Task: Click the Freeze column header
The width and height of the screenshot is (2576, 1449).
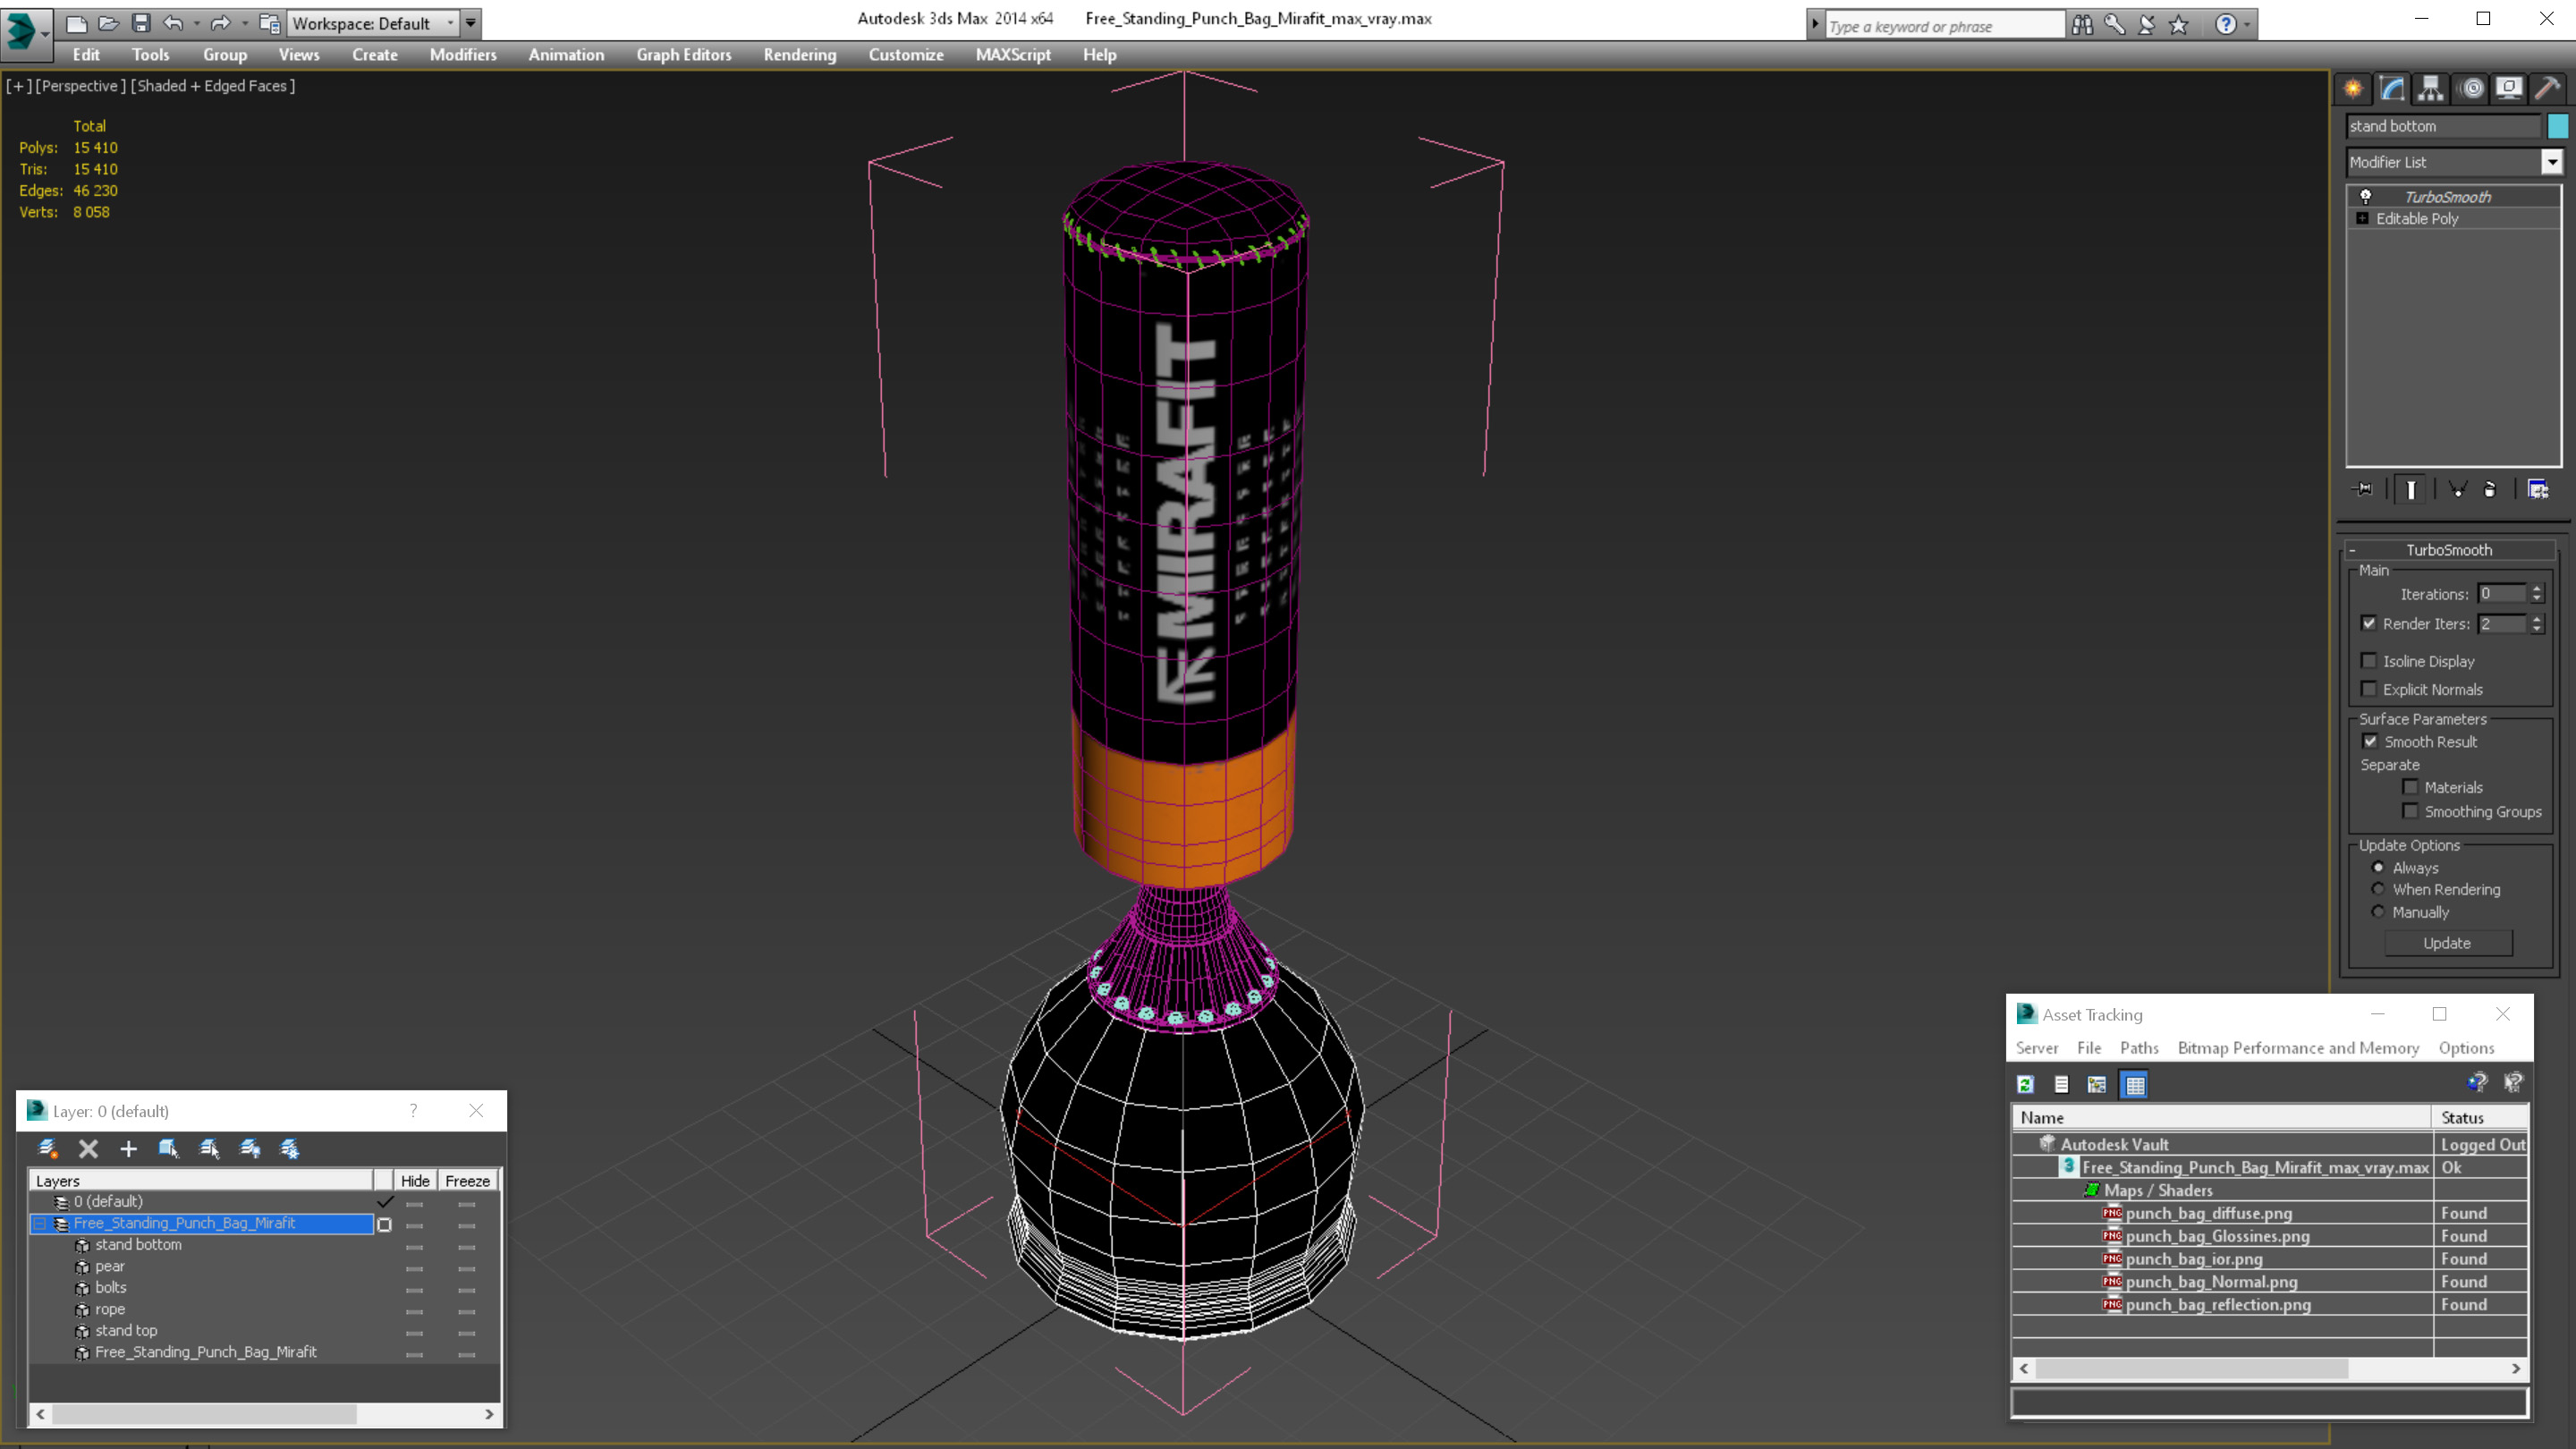Action: 467,1181
